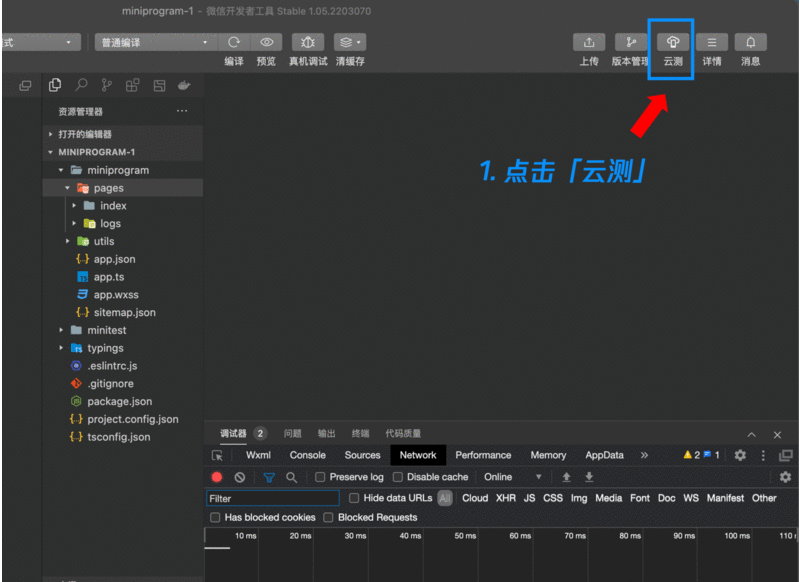The height and width of the screenshot is (582, 800).
Task: Expand the minitest folder
Action: 61,330
